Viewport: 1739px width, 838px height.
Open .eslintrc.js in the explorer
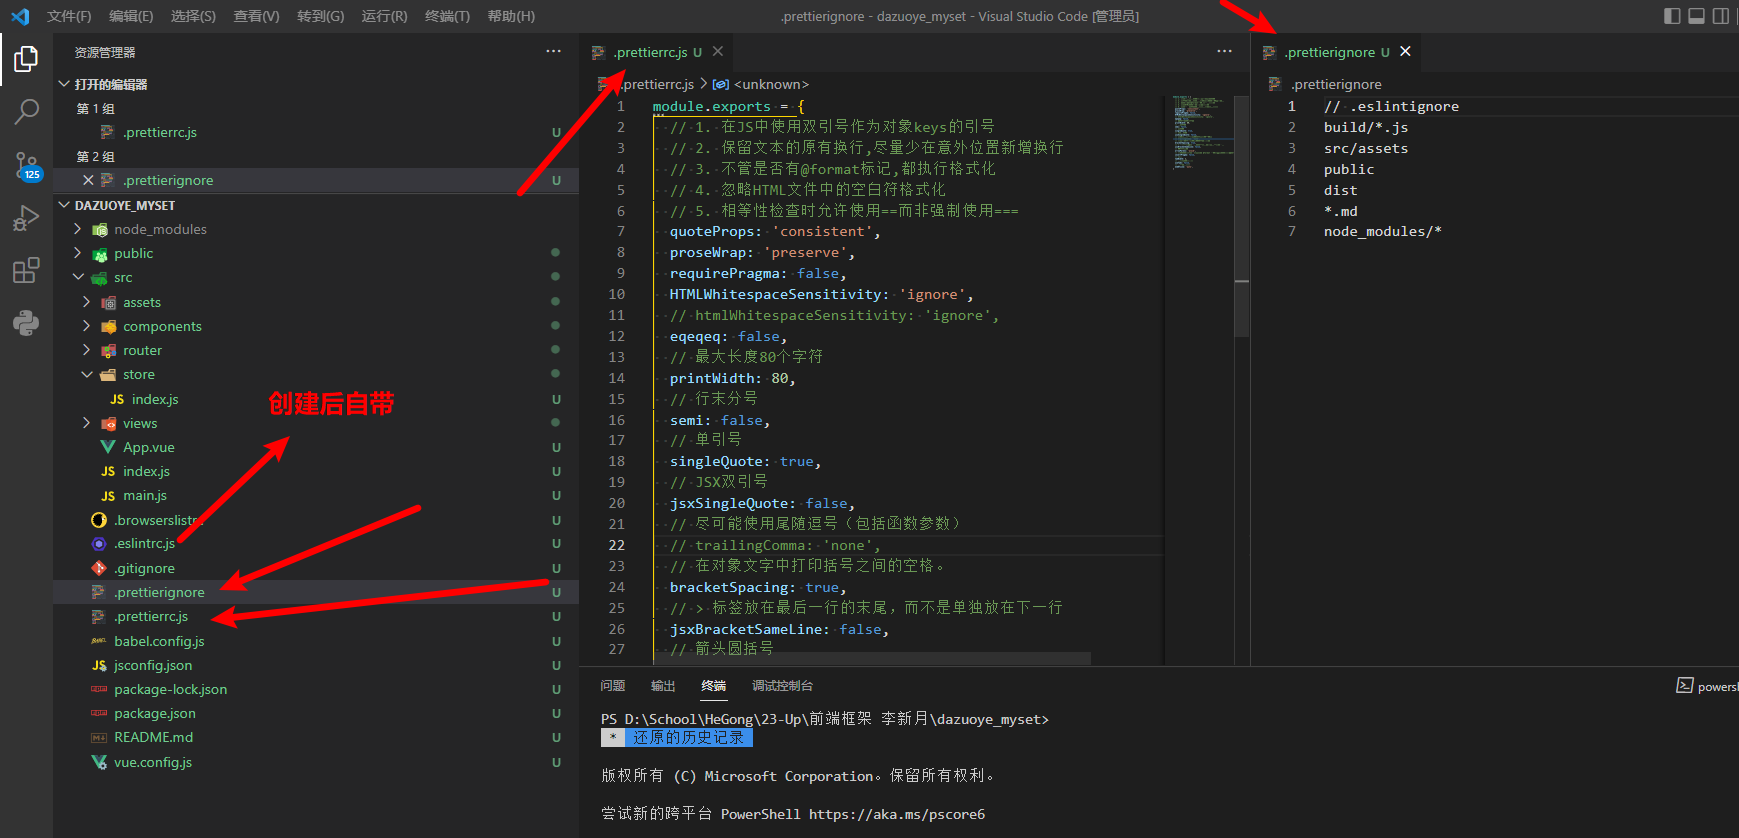point(316,544)
